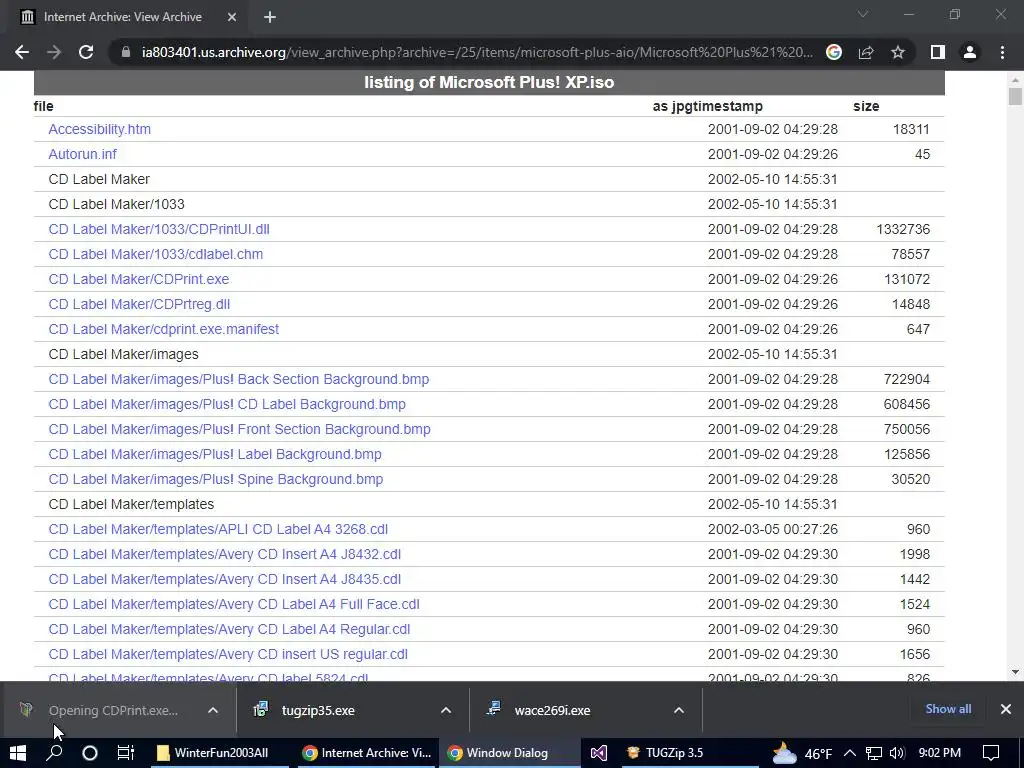Click the tab search chevron
The image size is (1024, 768).
[x=862, y=14]
